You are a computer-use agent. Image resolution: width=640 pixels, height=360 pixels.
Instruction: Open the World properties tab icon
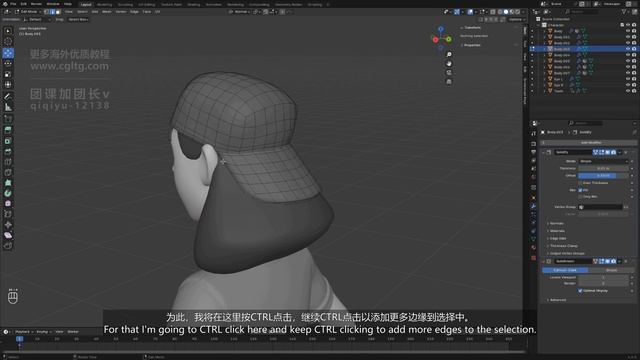coord(533,177)
